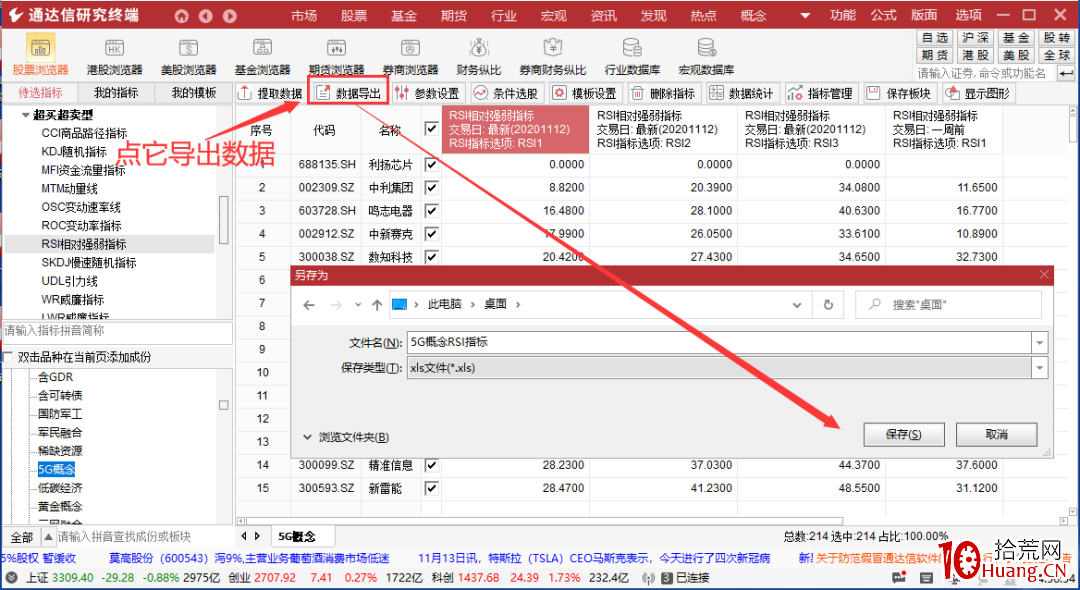
Task: Launch the 期货浏览器 futures browser
Action: pos(336,56)
